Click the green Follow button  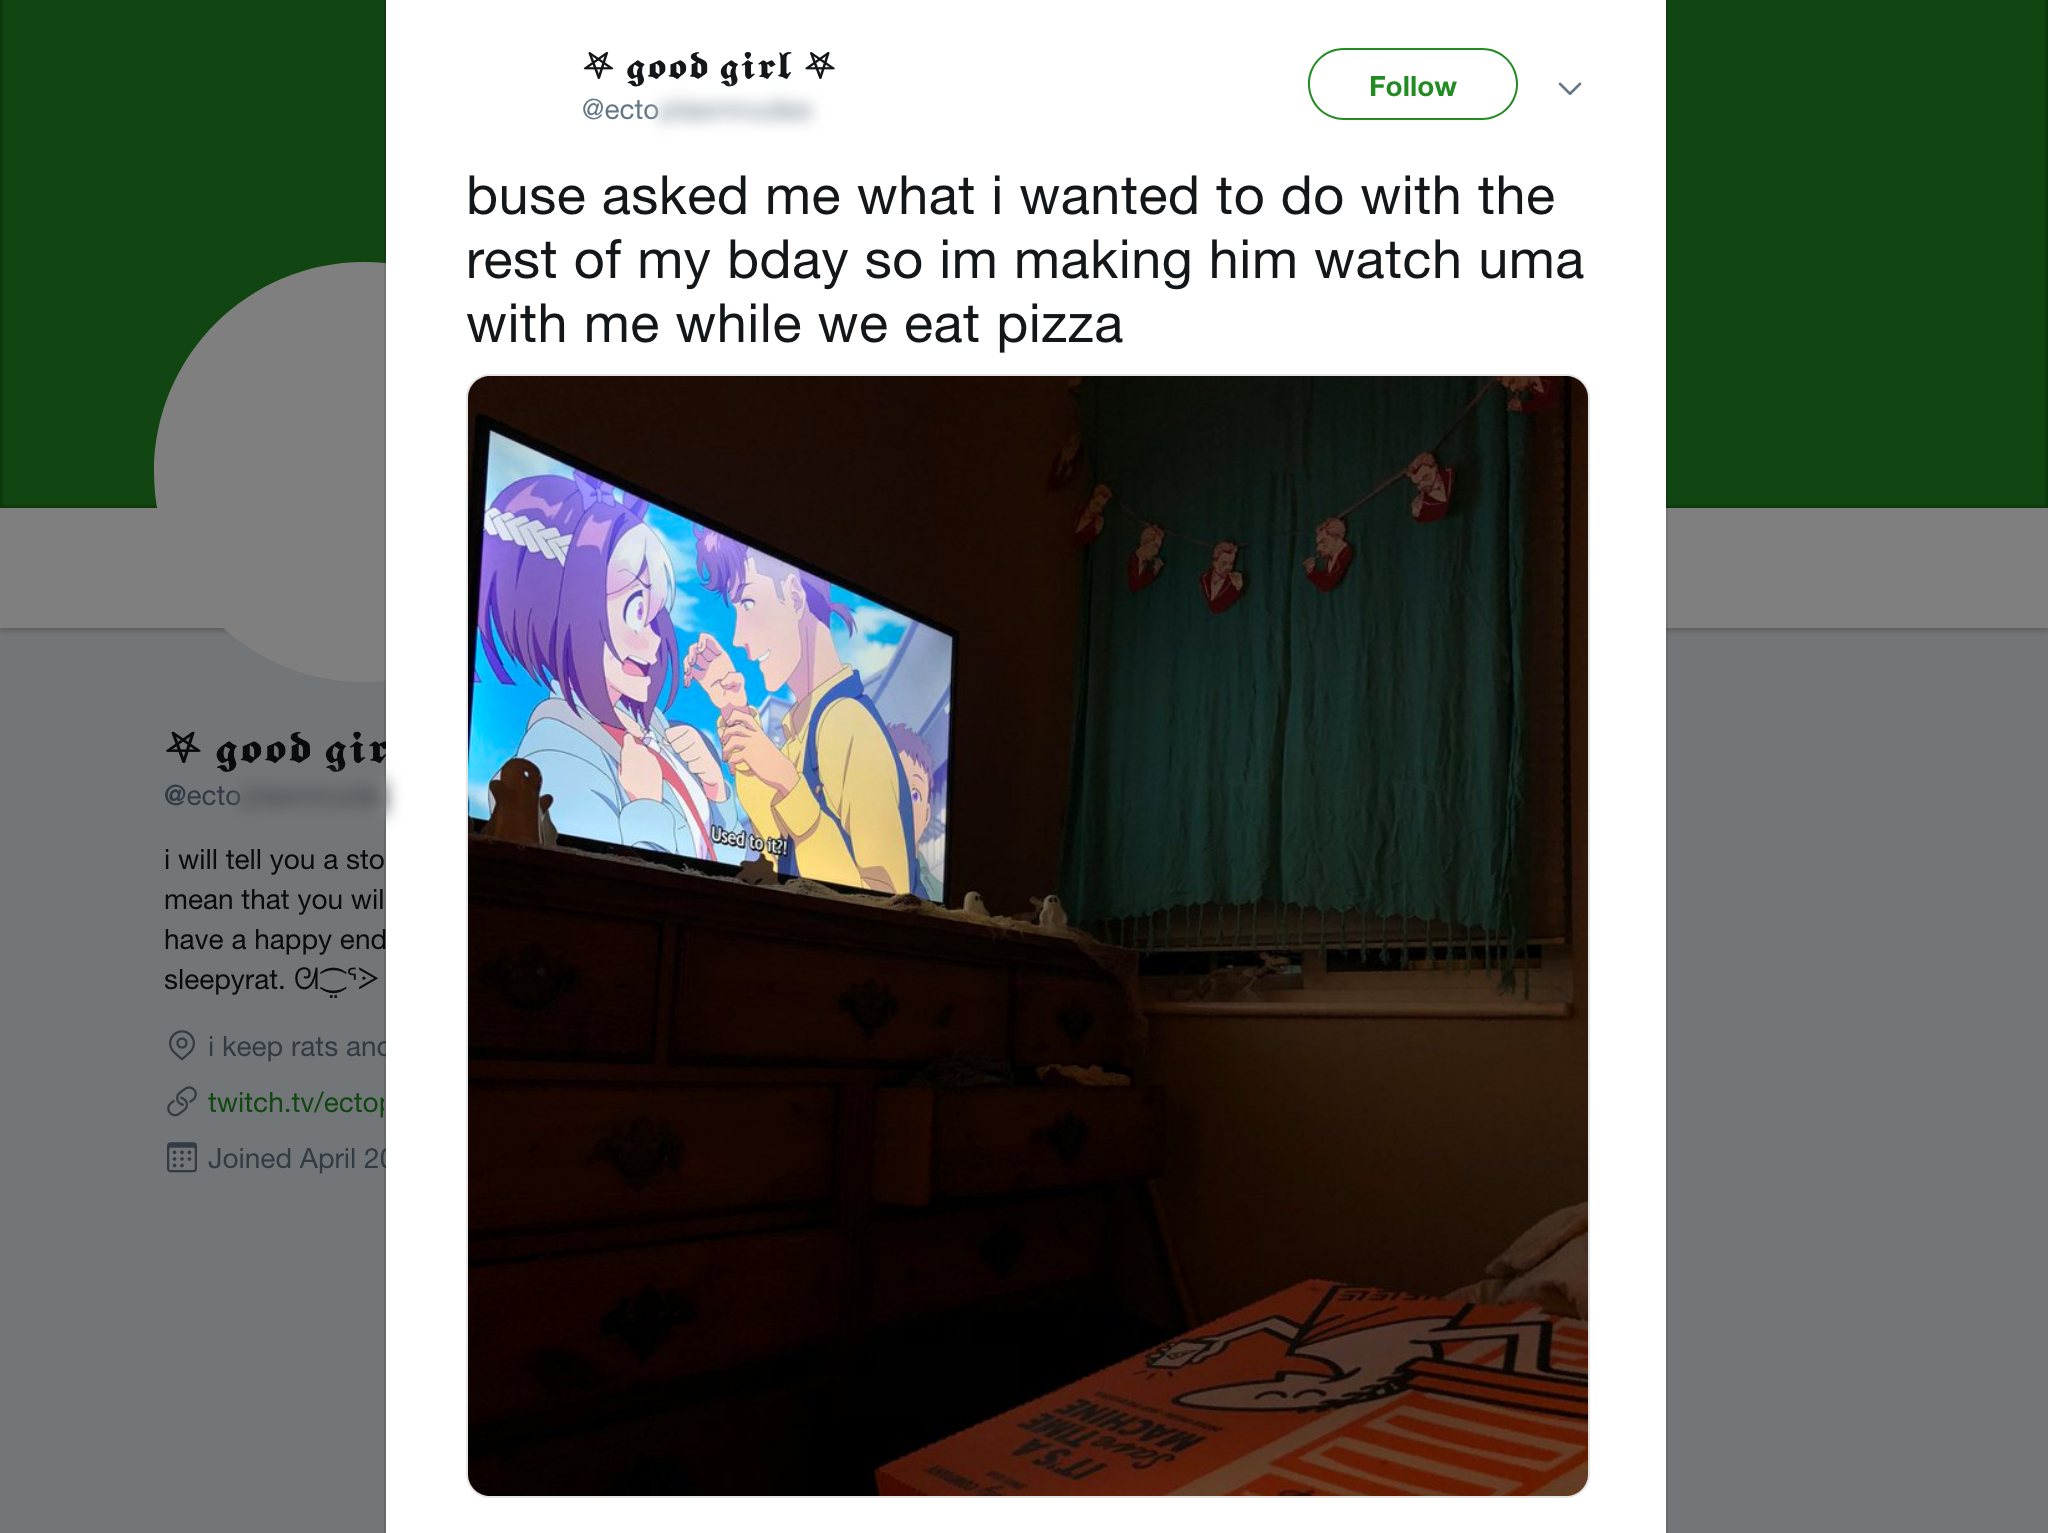click(x=1412, y=85)
